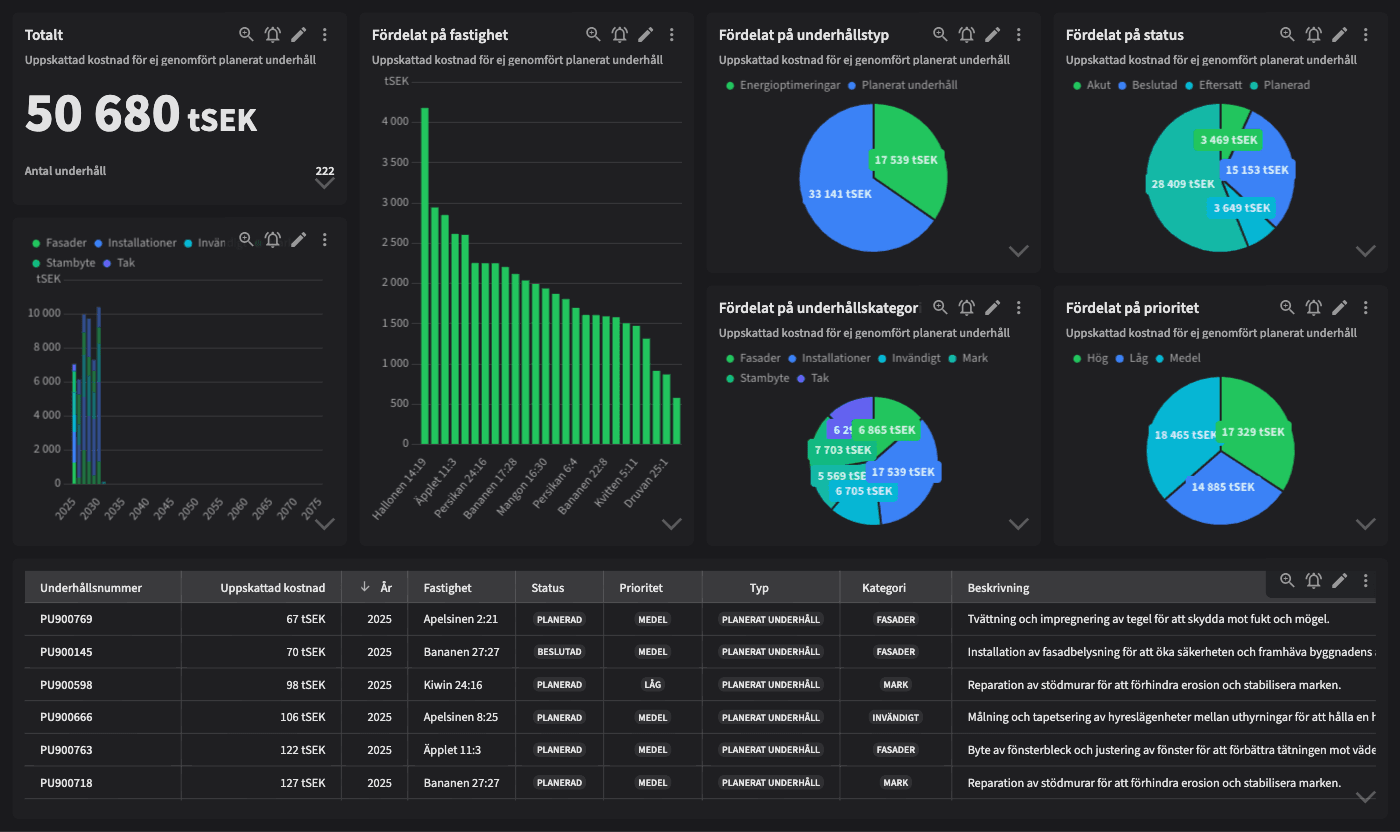Click the bell icon on Fördelat på underhållstyp
The height and width of the screenshot is (832, 1400).
966,34
